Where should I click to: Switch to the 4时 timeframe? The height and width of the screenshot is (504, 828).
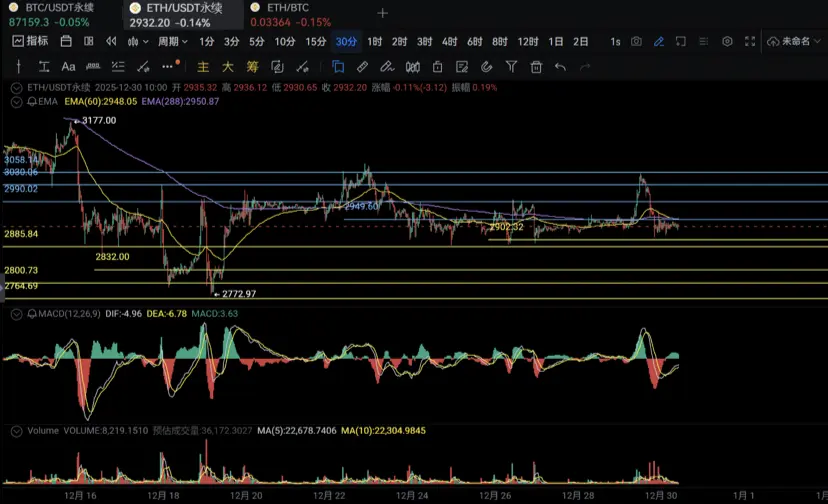point(449,41)
